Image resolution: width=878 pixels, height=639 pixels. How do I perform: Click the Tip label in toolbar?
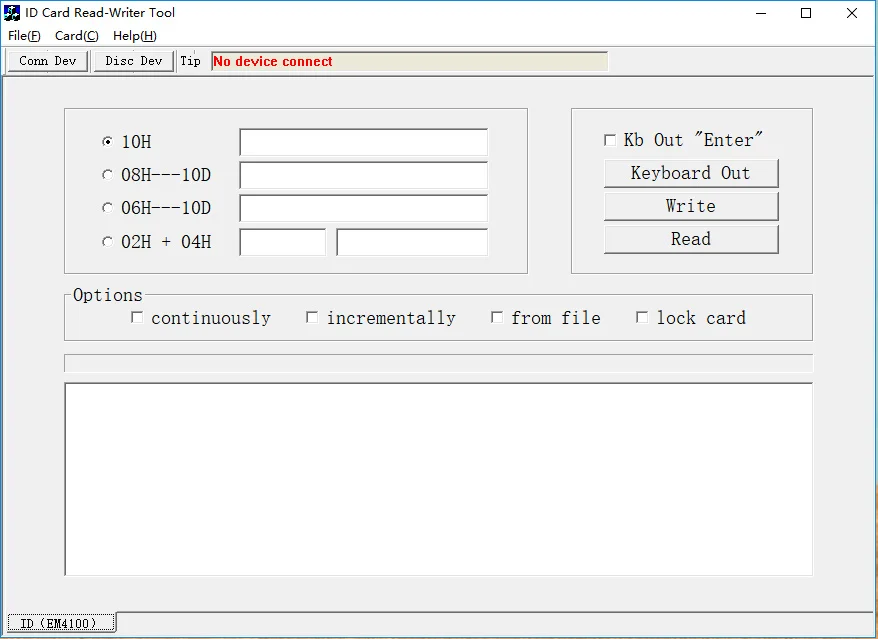pos(190,61)
